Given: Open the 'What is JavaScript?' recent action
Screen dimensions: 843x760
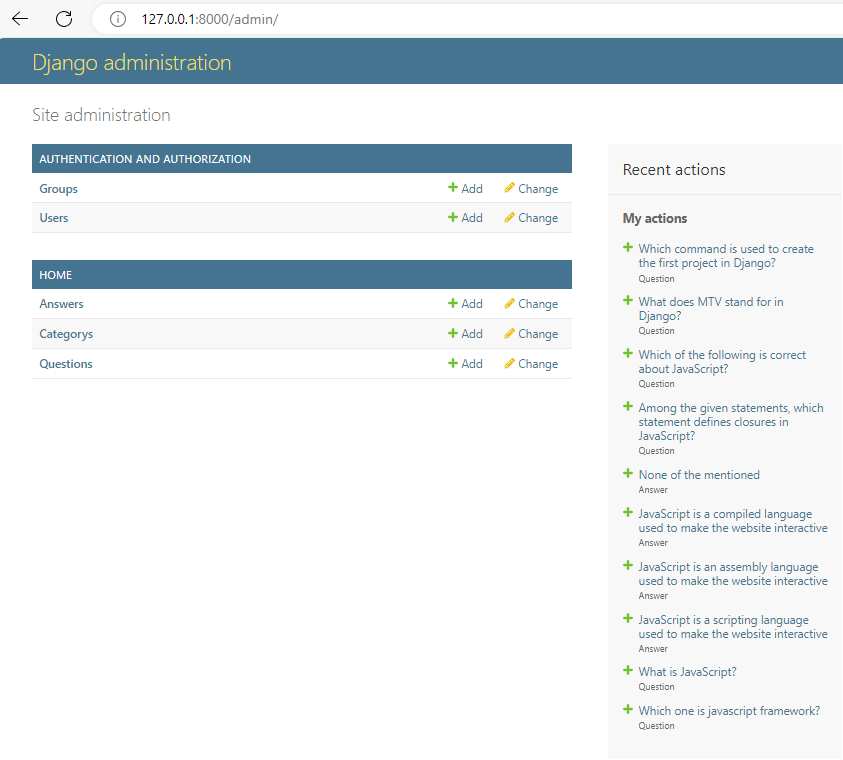Looking at the screenshot, I should pos(687,671).
